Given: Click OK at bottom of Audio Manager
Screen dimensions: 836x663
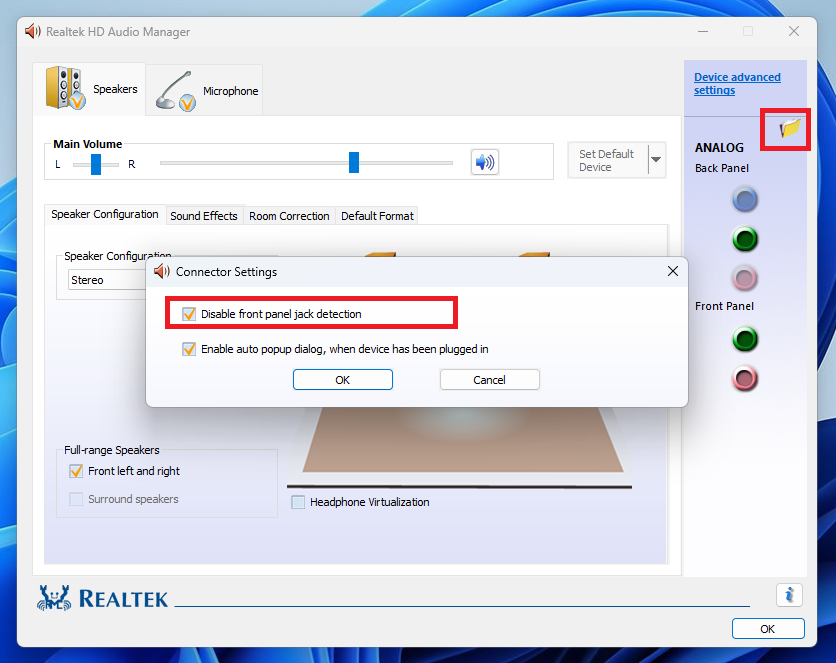Looking at the screenshot, I should (x=768, y=629).
